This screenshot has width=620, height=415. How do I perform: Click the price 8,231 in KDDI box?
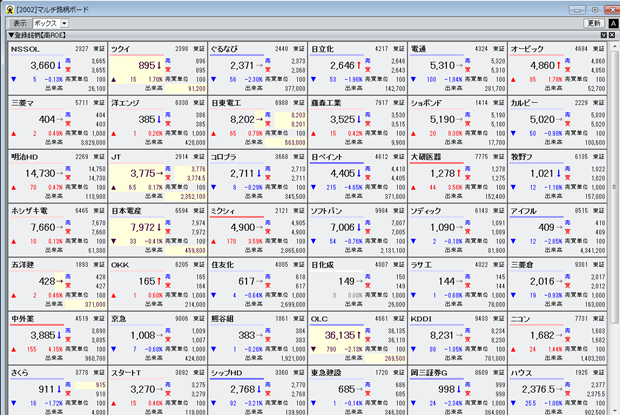click(x=442, y=335)
